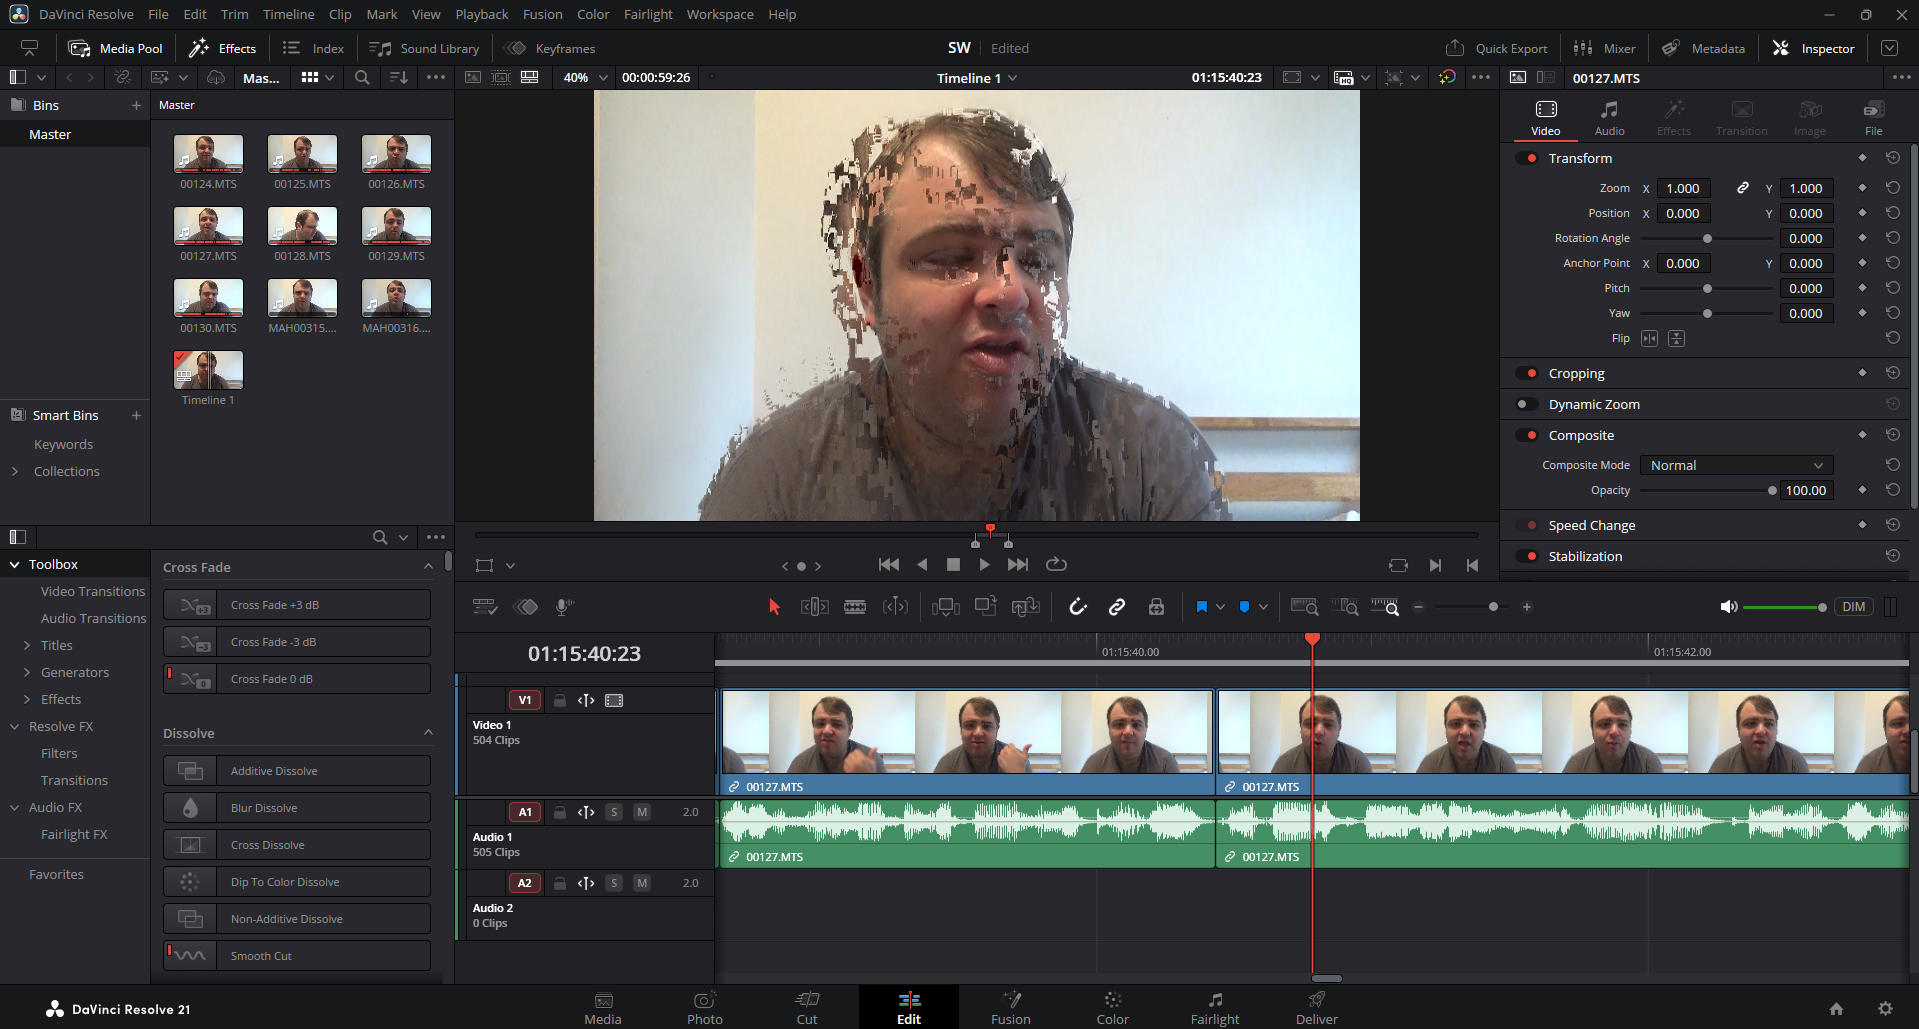This screenshot has width=1919, height=1029.
Task: Select the 00128.MTS clip thumbnail
Action: [x=302, y=226]
